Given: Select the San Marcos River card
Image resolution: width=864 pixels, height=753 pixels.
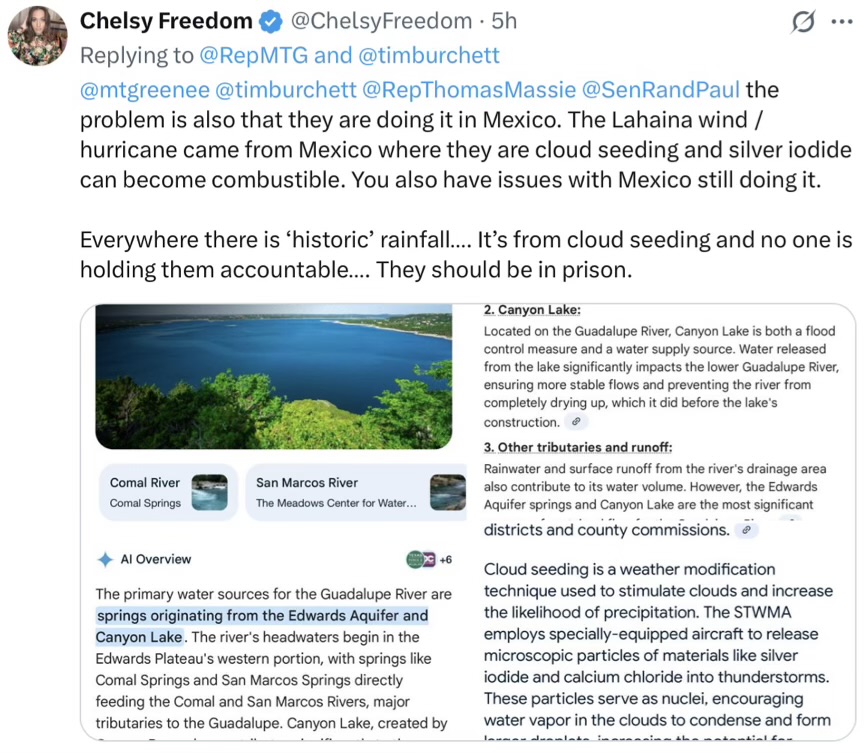Looking at the screenshot, I should point(356,492).
